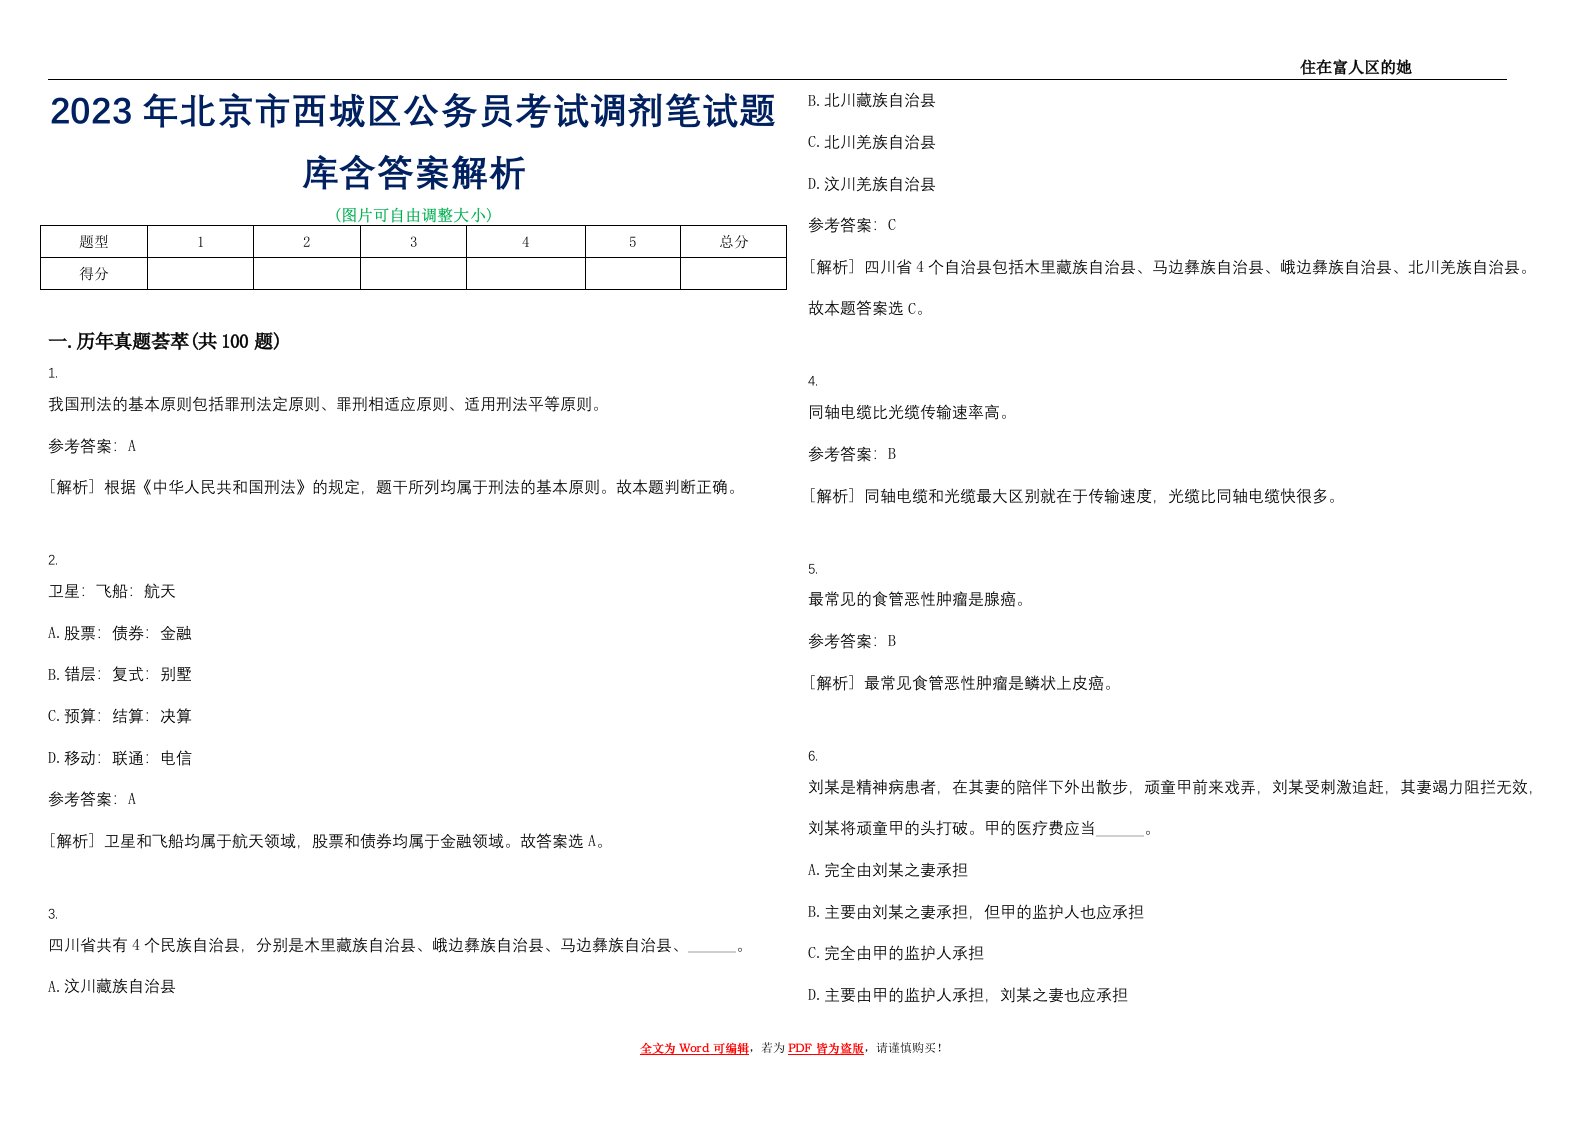Select option 'C.完全由甲的监护人承担'
Image resolution: width=1587 pixels, height=1122 pixels.
point(896,953)
